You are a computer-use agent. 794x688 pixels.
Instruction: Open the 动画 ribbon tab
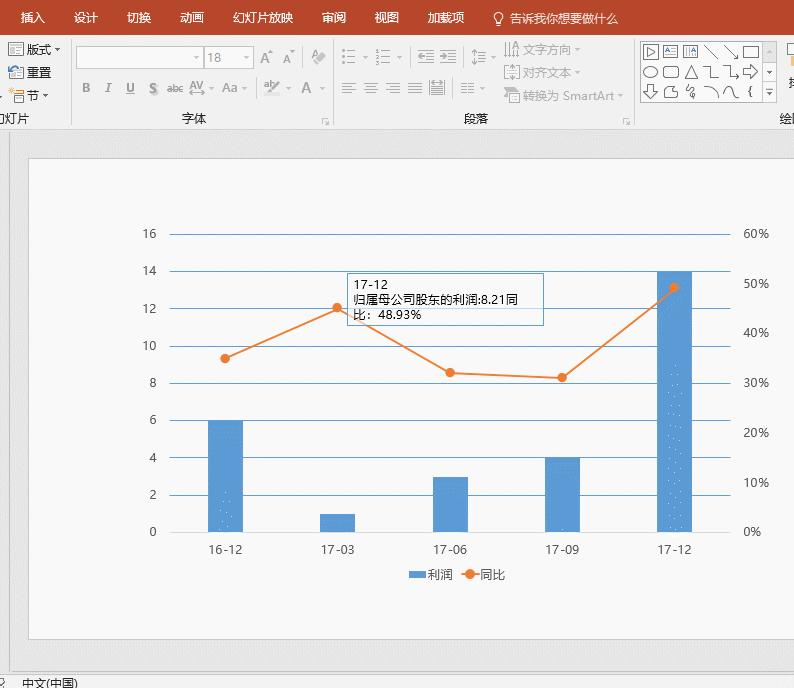coord(192,18)
